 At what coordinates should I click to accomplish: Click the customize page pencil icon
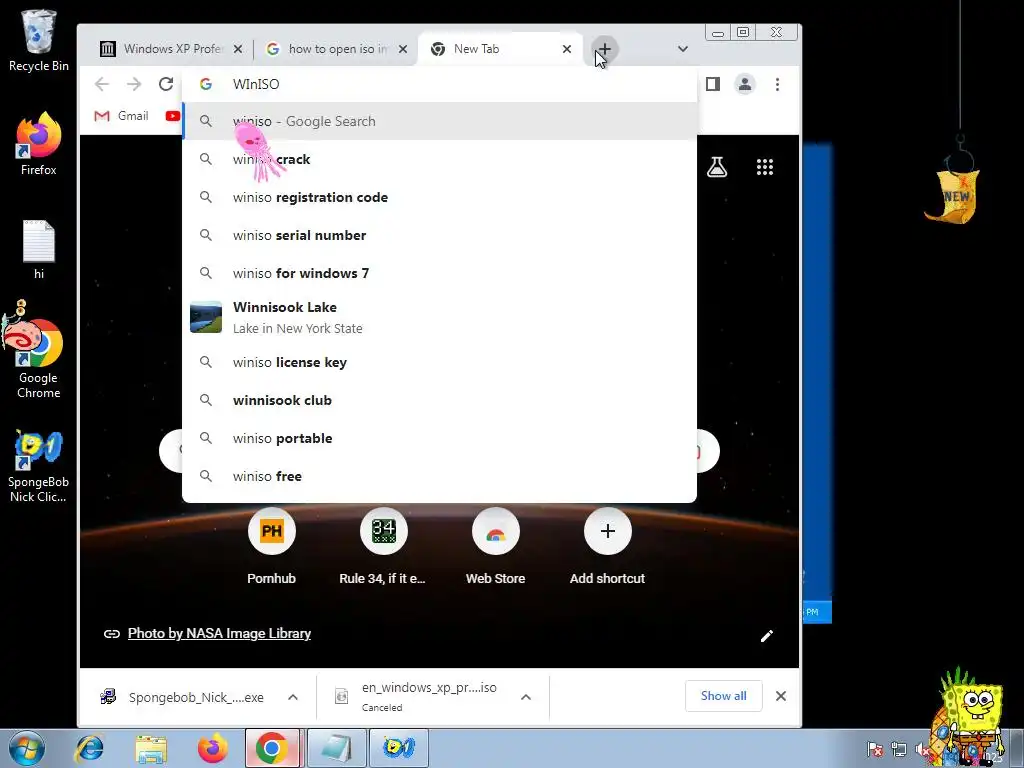coord(767,636)
